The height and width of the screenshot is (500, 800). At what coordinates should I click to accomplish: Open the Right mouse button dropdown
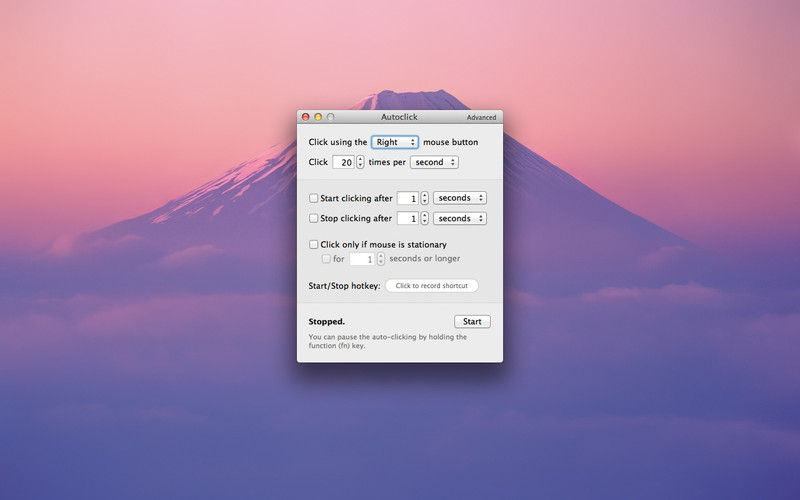pyautogui.click(x=395, y=142)
